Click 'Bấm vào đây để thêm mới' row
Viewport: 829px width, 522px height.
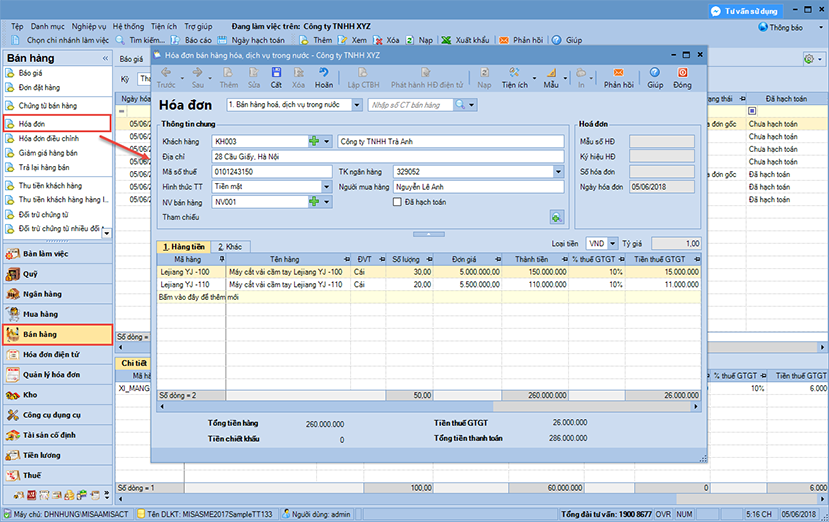pyautogui.click(x=429, y=297)
